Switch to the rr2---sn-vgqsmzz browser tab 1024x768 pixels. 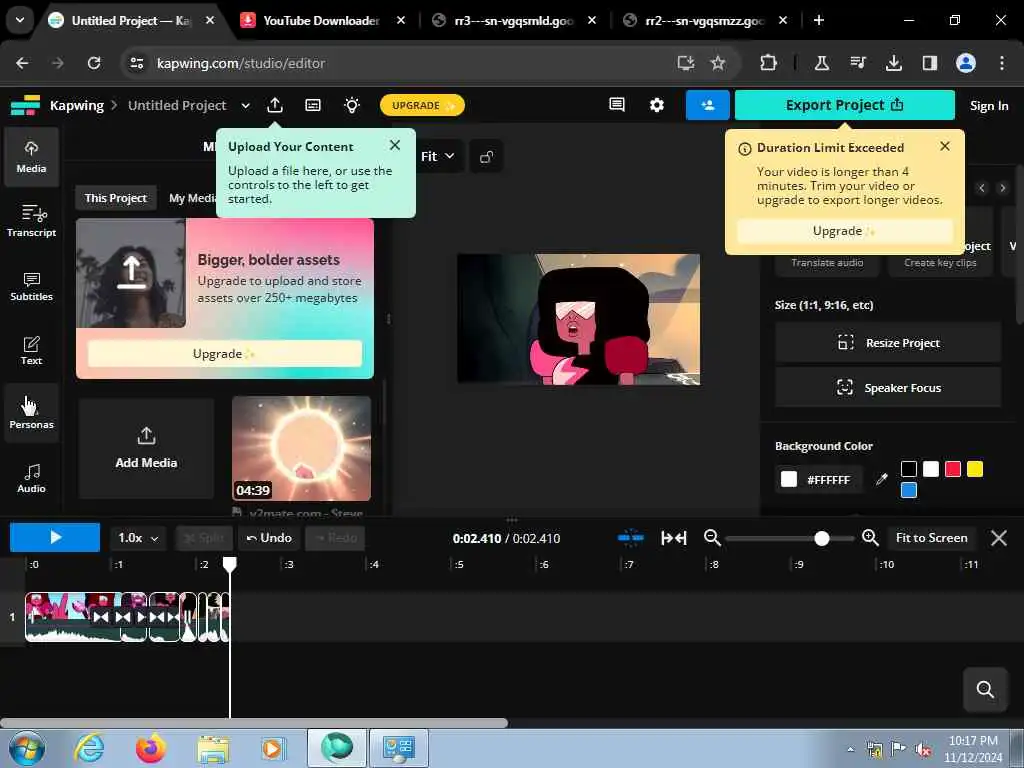click(704, 20)
